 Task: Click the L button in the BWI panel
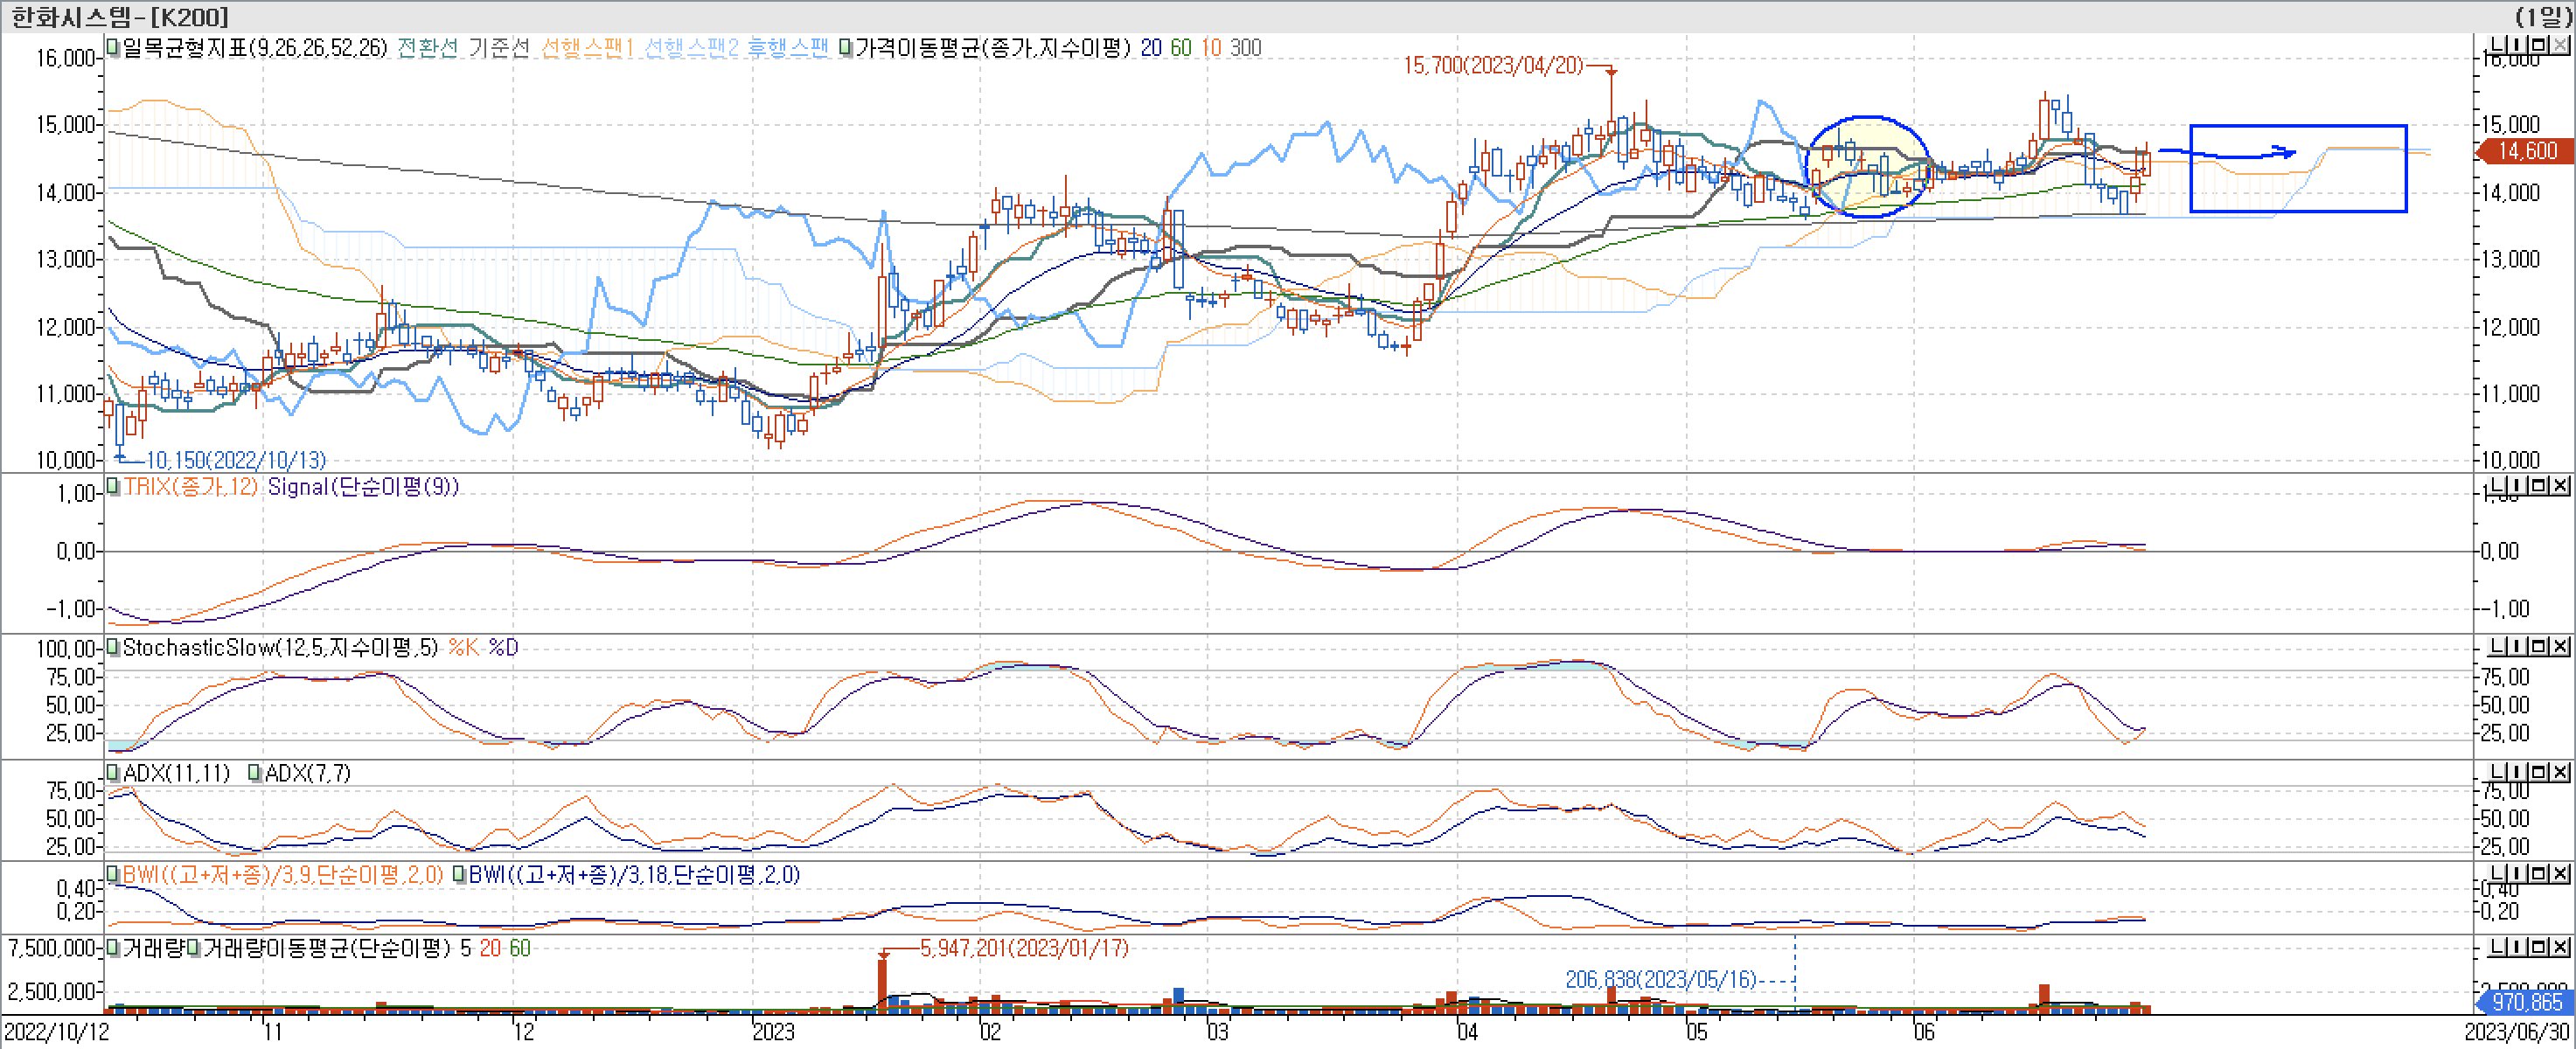pos(2497,873)
